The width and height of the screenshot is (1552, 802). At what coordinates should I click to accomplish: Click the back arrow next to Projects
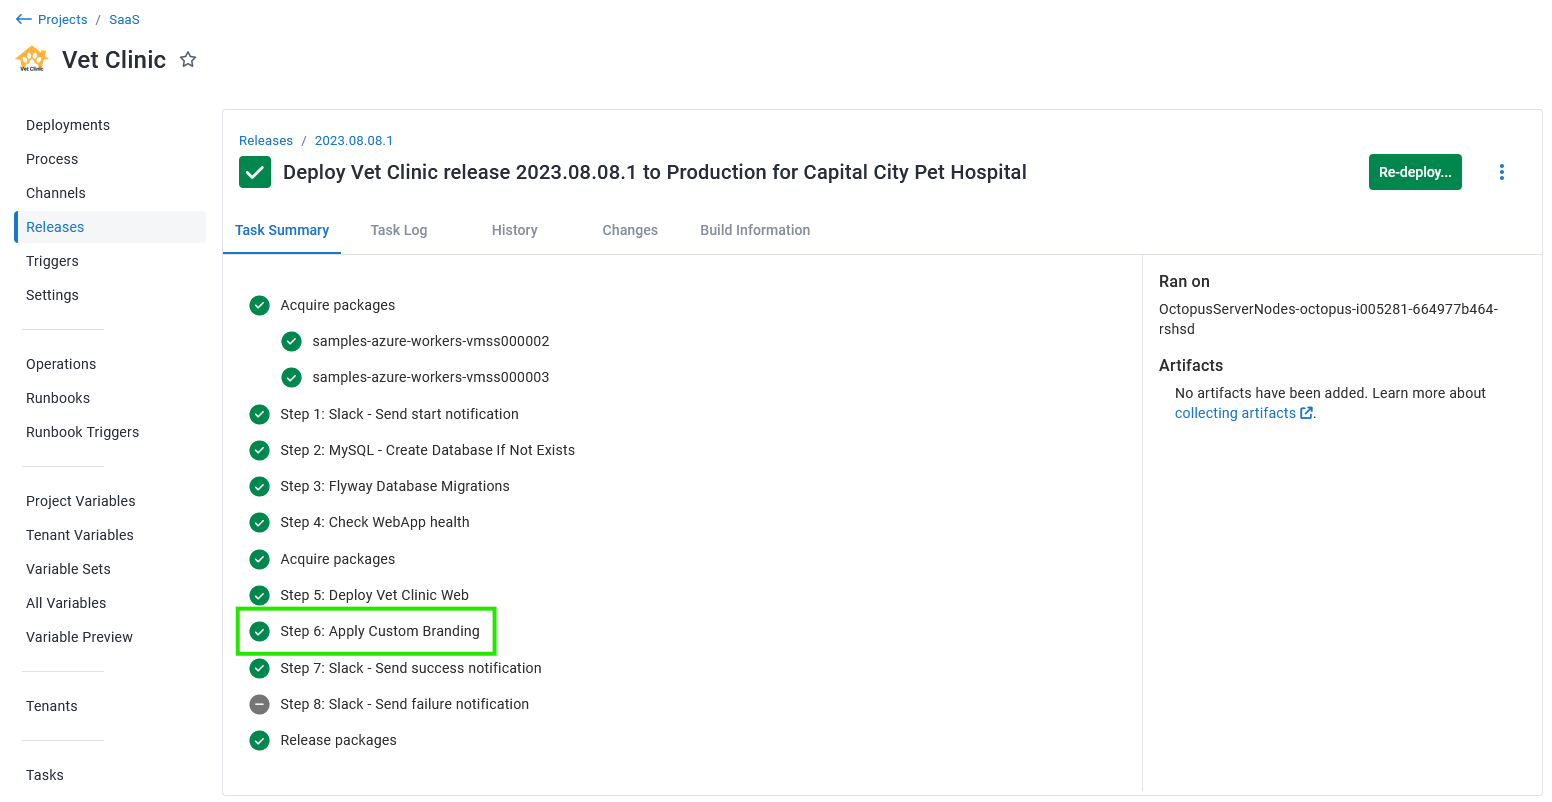24,20
